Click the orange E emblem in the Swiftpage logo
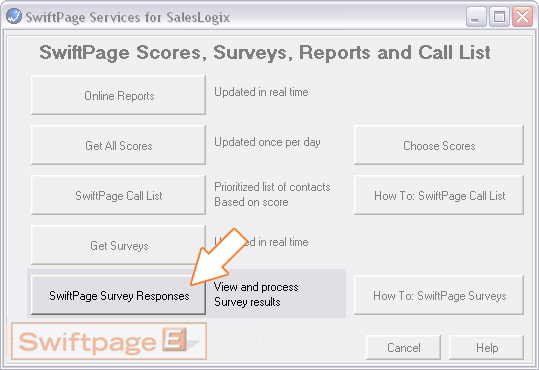The width and height of the screenshot is (539, 370). [174, 339]
